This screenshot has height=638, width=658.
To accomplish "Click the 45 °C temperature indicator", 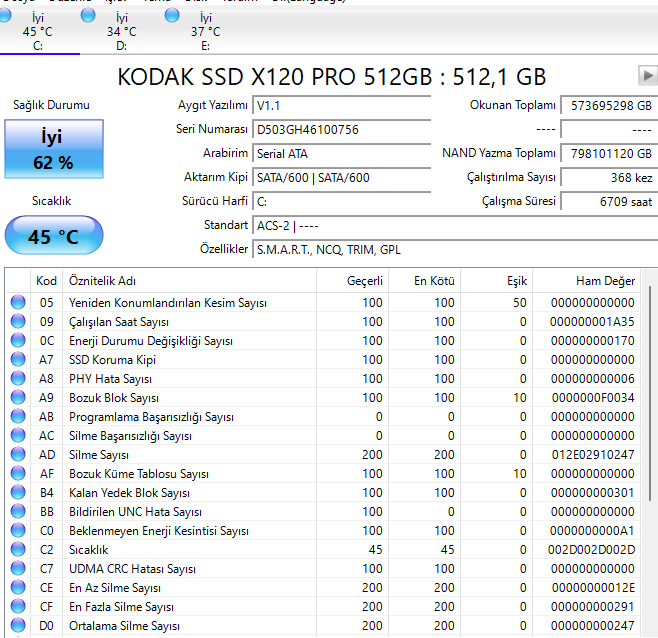I will 54,235.
